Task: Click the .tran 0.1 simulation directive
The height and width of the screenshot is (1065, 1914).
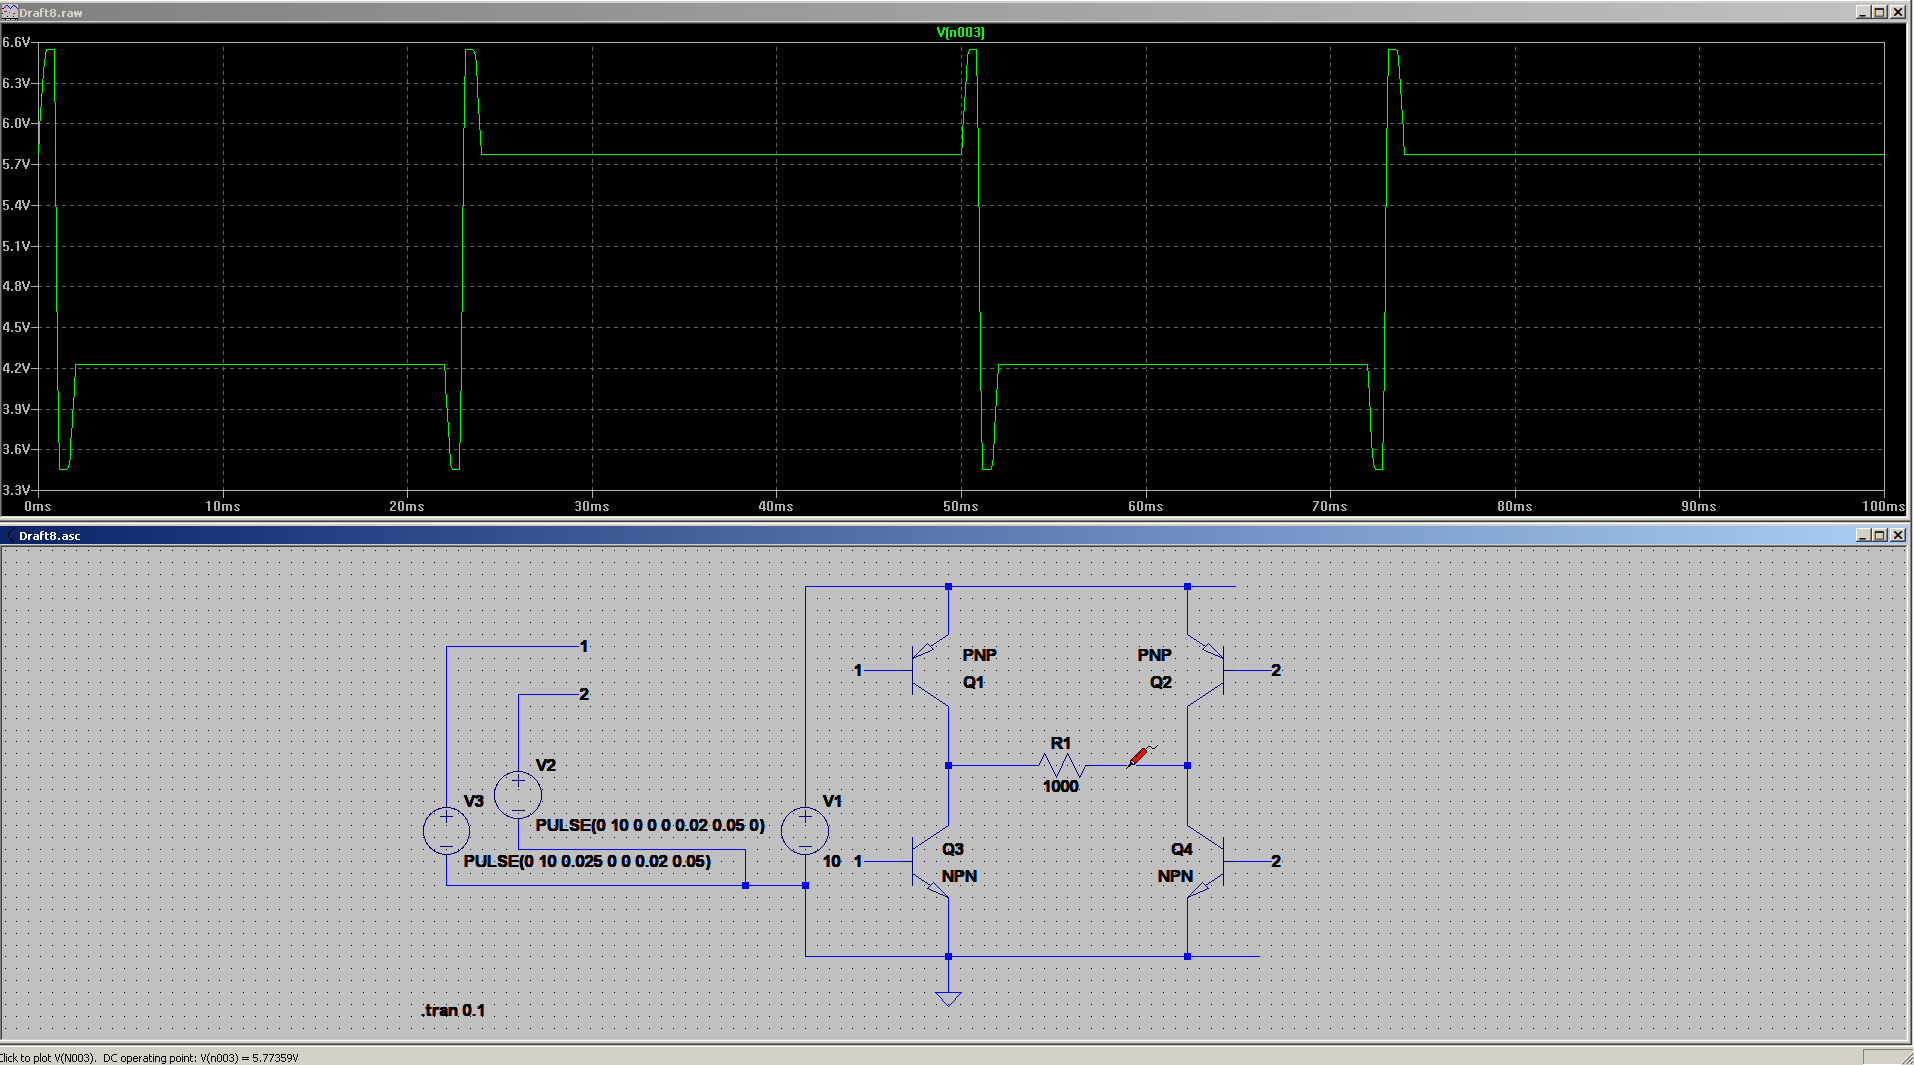Action: (x=453, y=1010)
